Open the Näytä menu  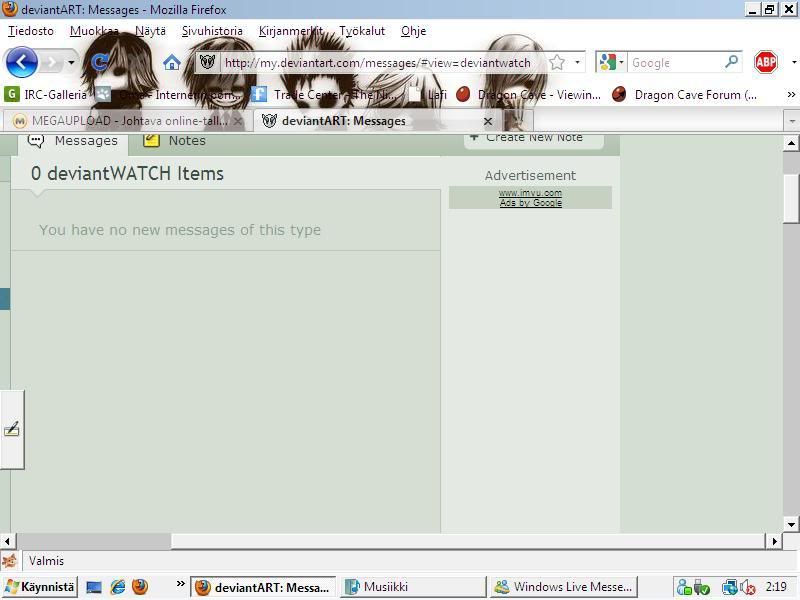[x=150, y=31]
